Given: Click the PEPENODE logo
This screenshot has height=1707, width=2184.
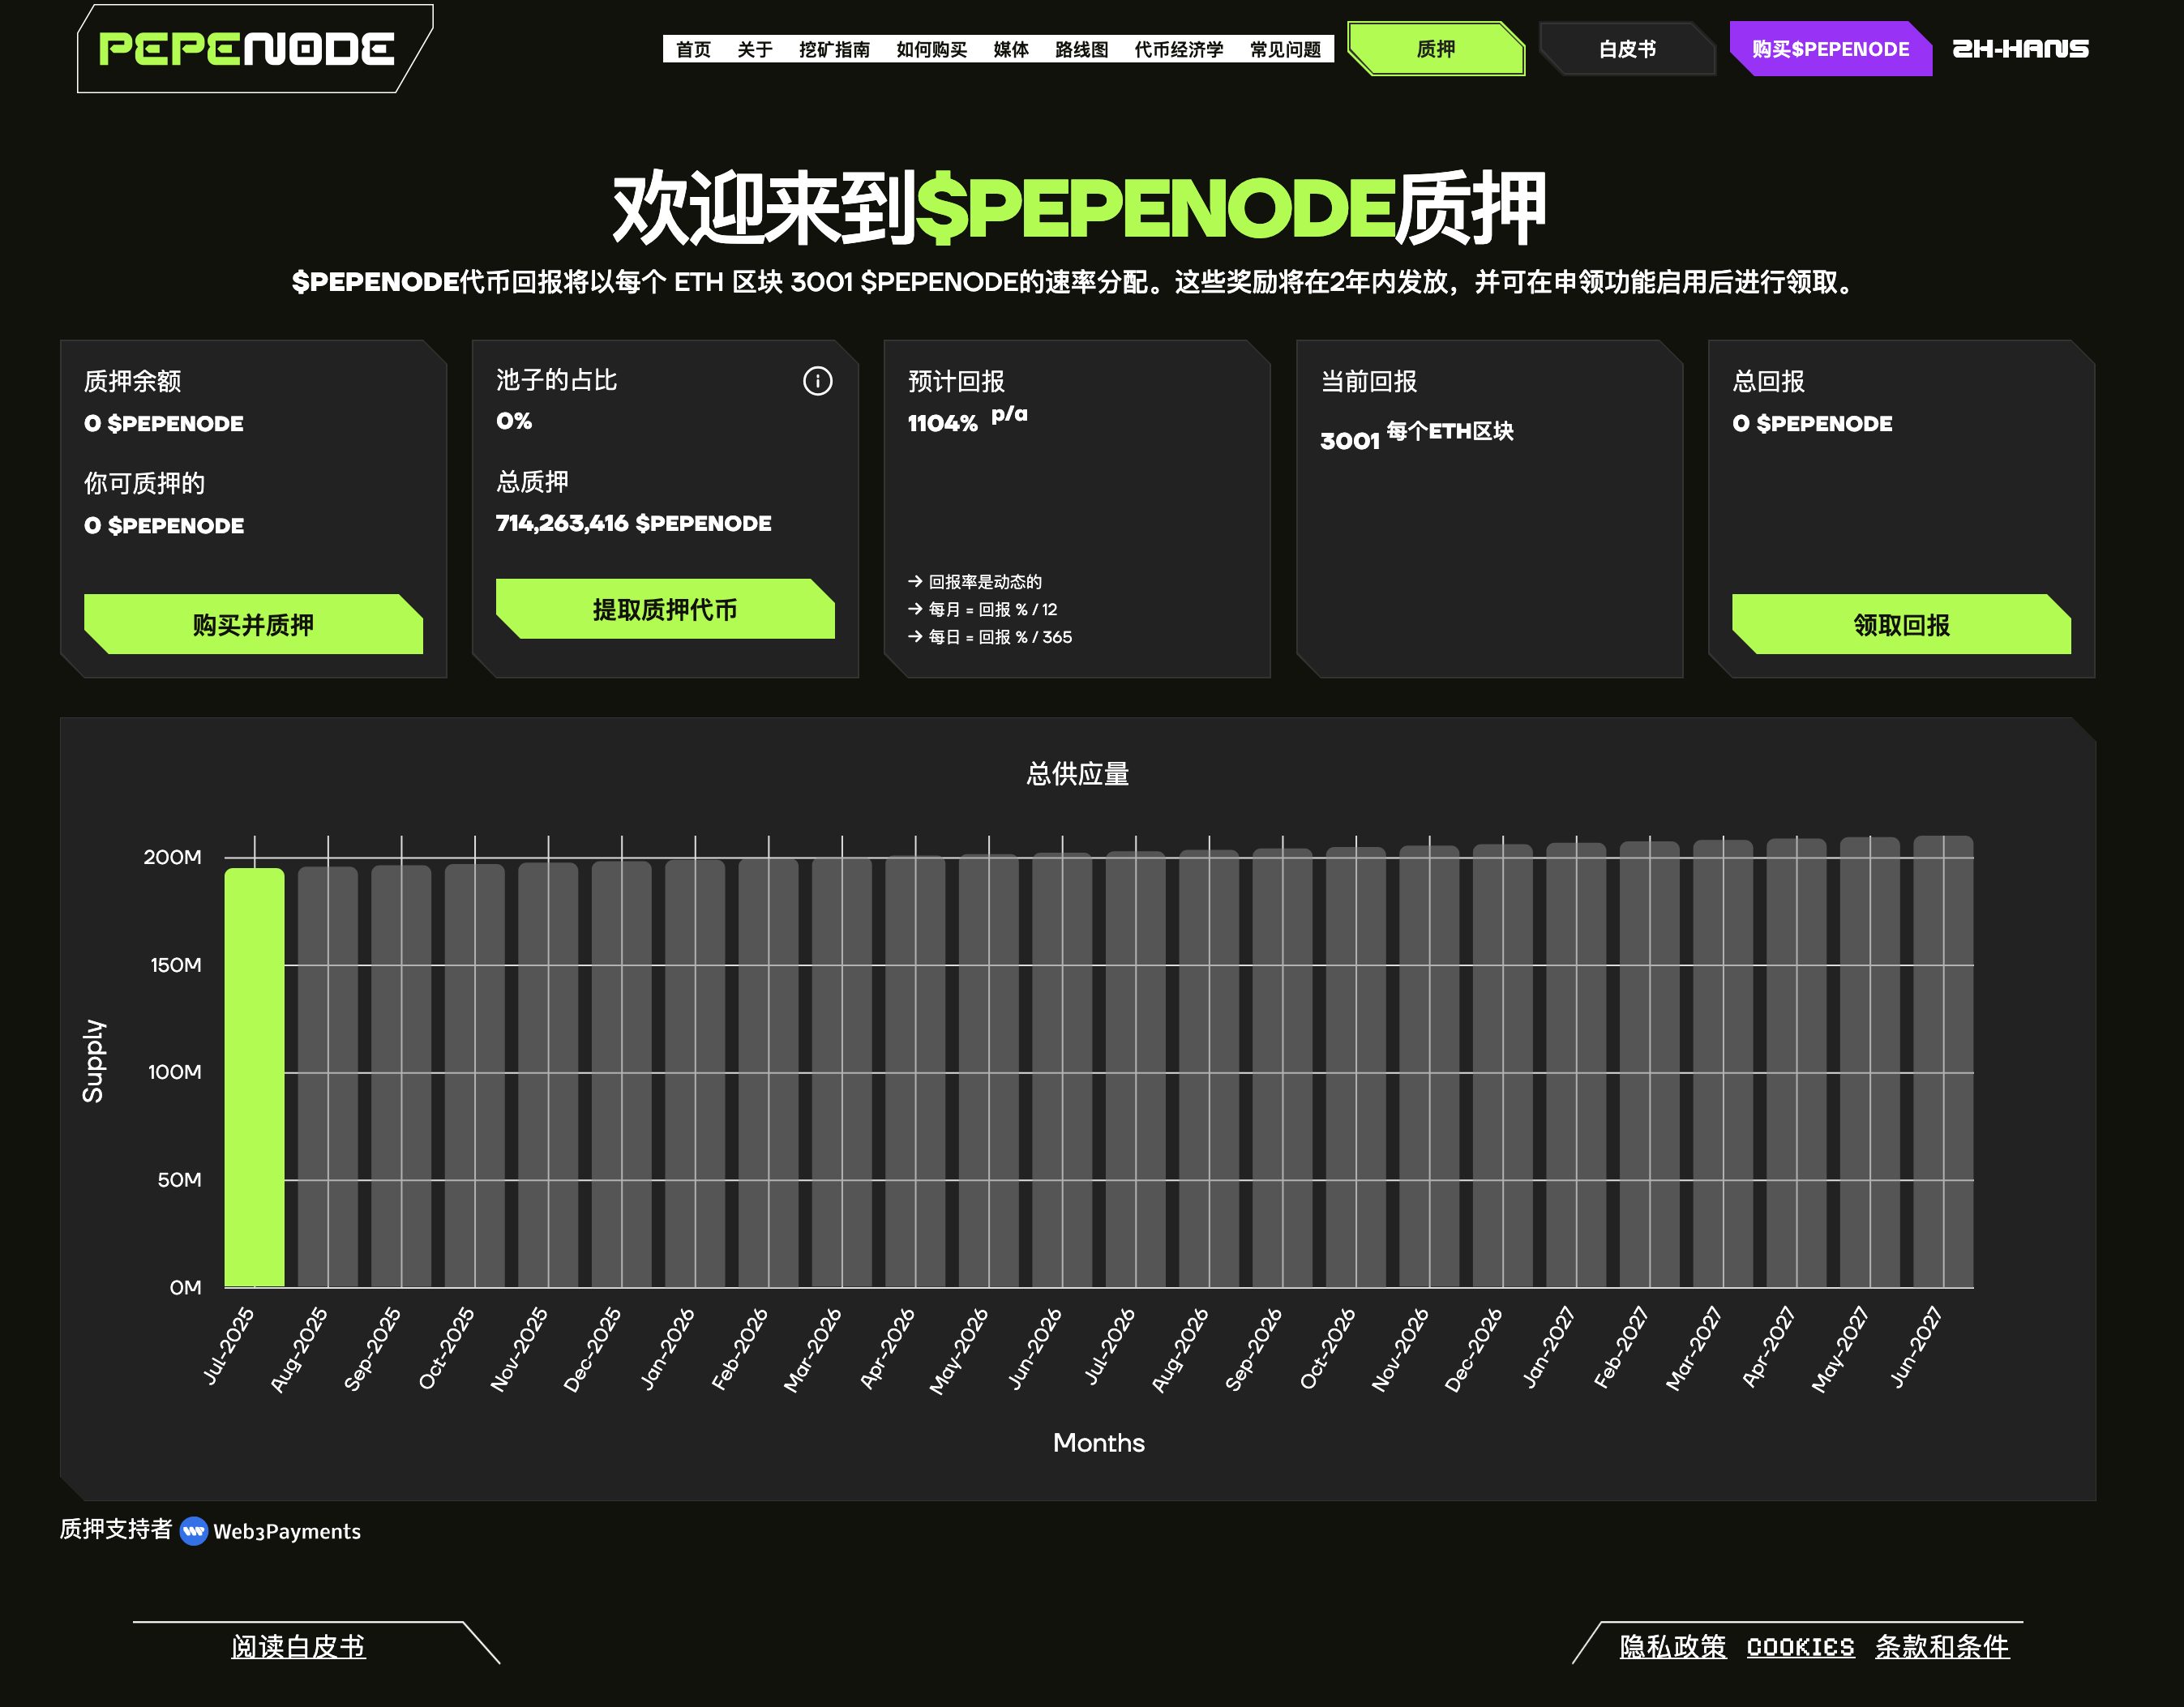Looking at the screenshot, I should (247, 49).
